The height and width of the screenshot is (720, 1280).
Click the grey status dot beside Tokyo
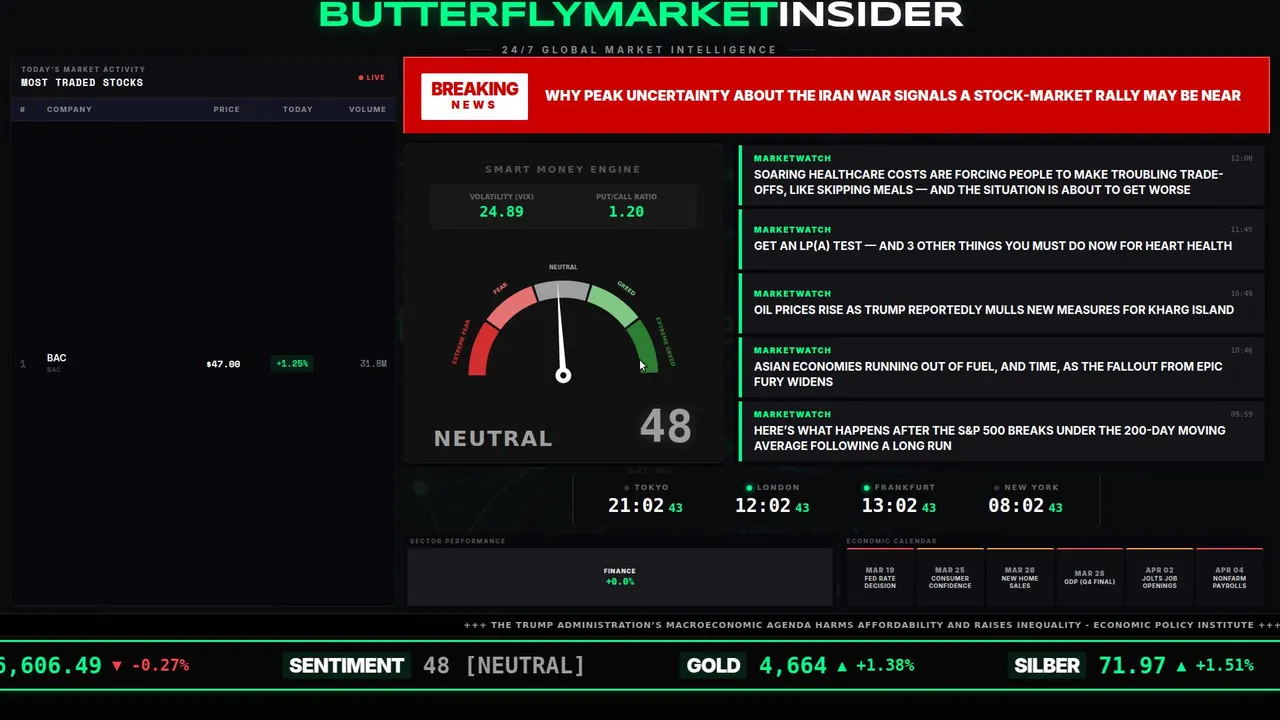(x=627, y=488)
